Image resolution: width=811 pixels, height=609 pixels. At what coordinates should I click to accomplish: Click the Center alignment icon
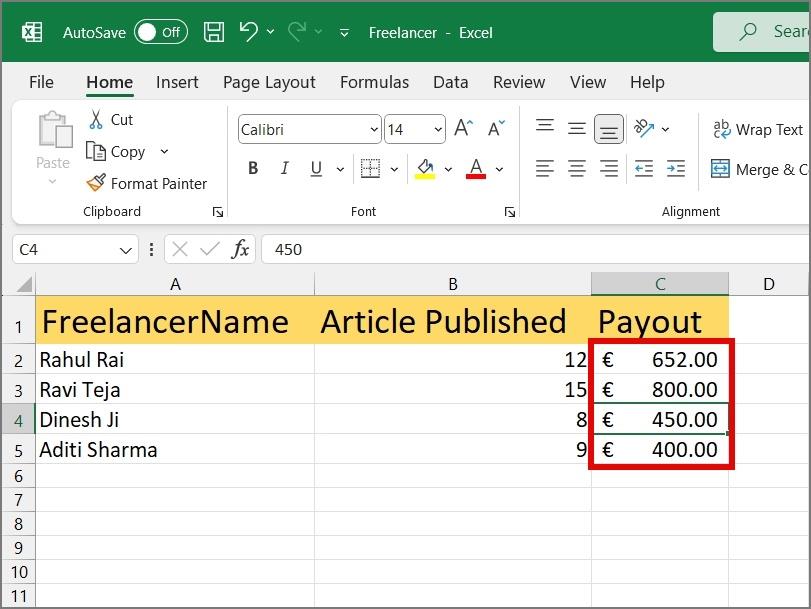(577, 168)
